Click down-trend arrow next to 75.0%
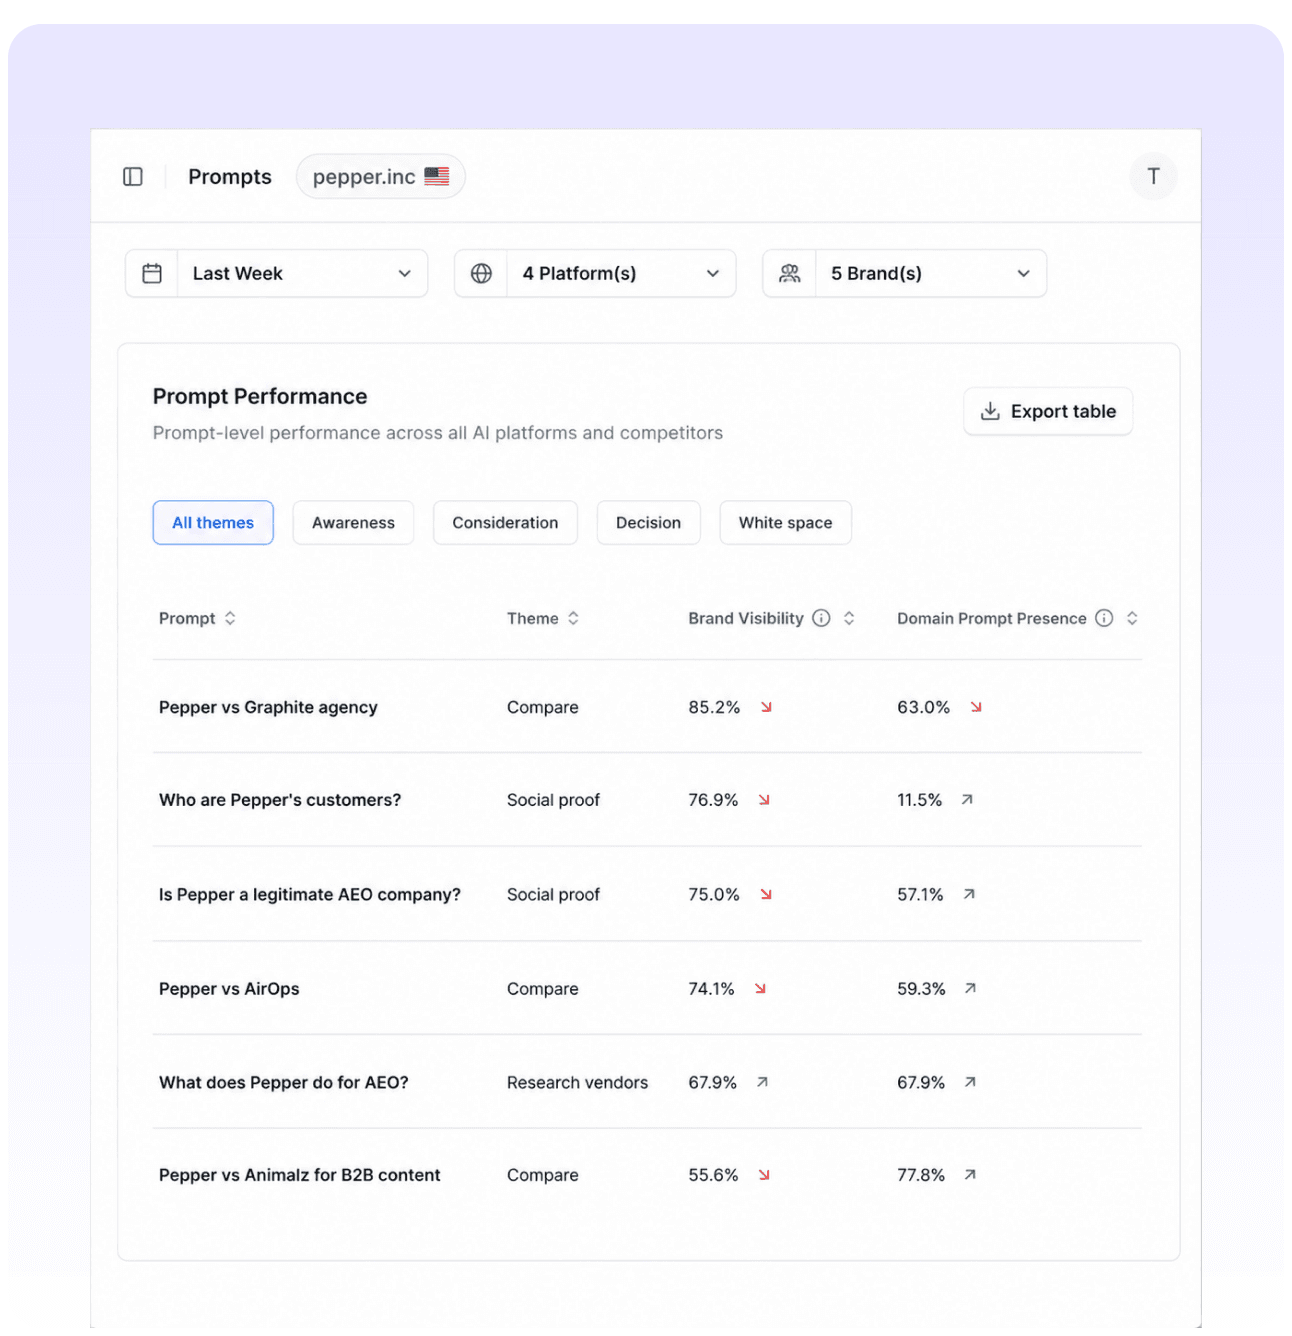This screenshot has width=1292, height=1336. tap(766, 894)
